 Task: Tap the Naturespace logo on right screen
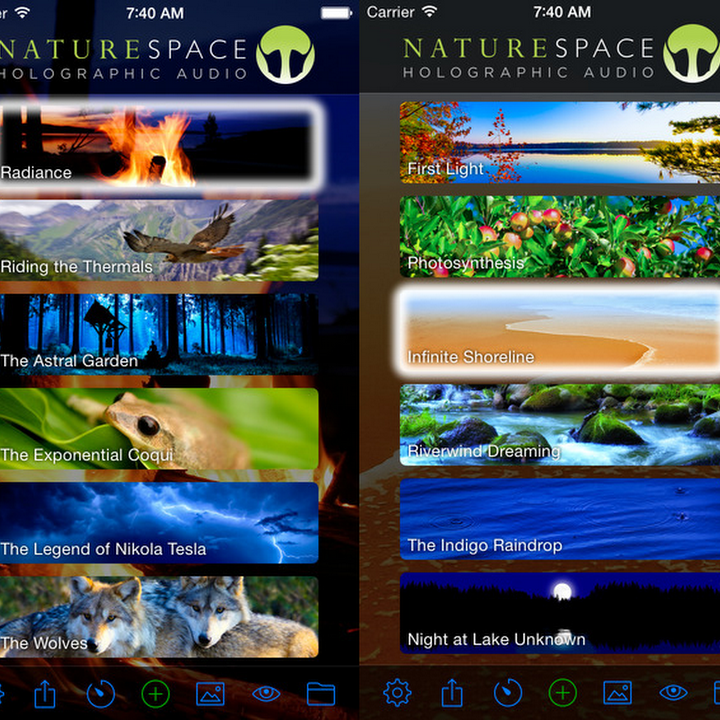[x=692, y=53]
